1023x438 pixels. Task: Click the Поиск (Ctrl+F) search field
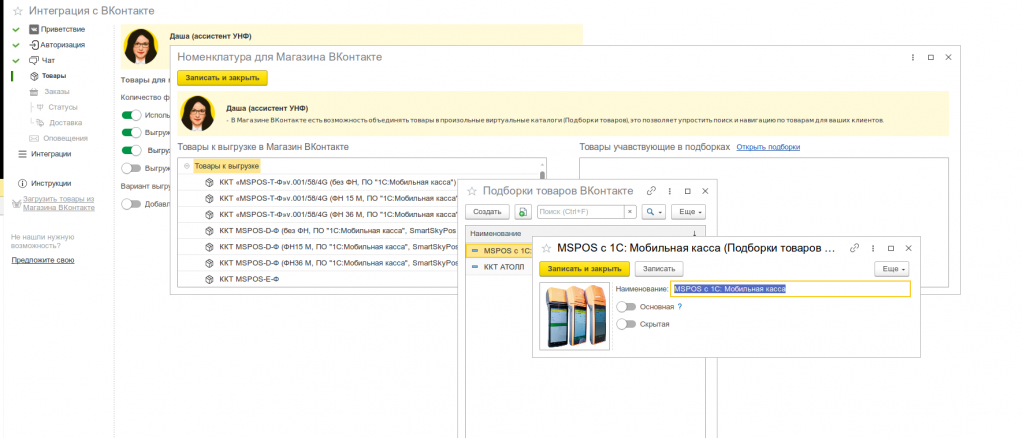[x=581, y=212]
